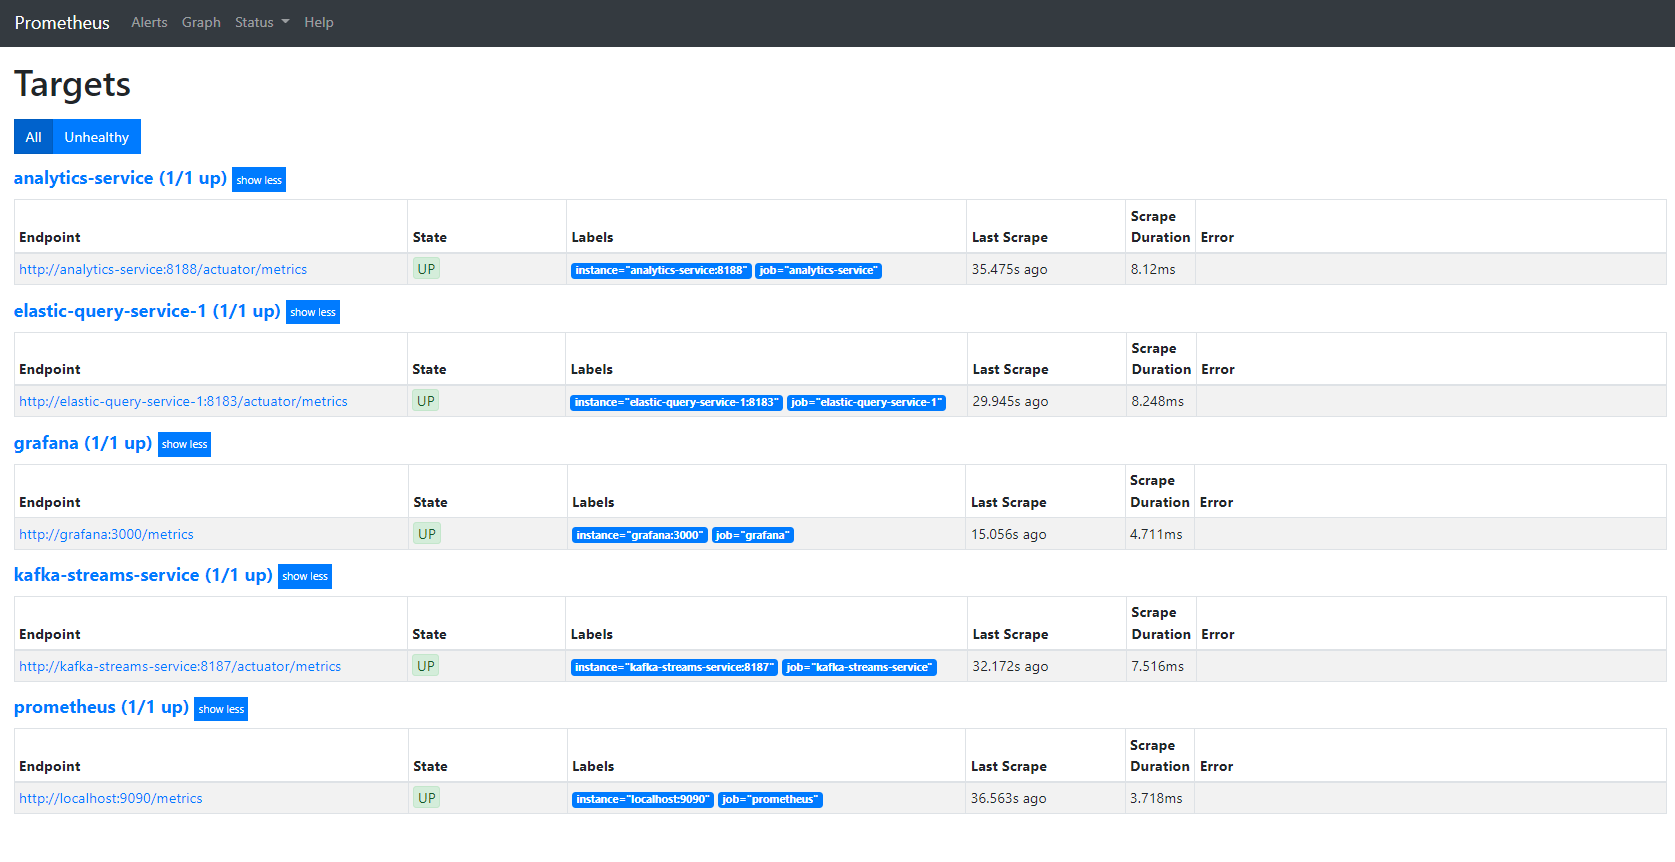This screenshot has height=862, width=1675.
Task: Click the UP state badge for elastic-query-service-1
Action: click(x=426, y=401)
